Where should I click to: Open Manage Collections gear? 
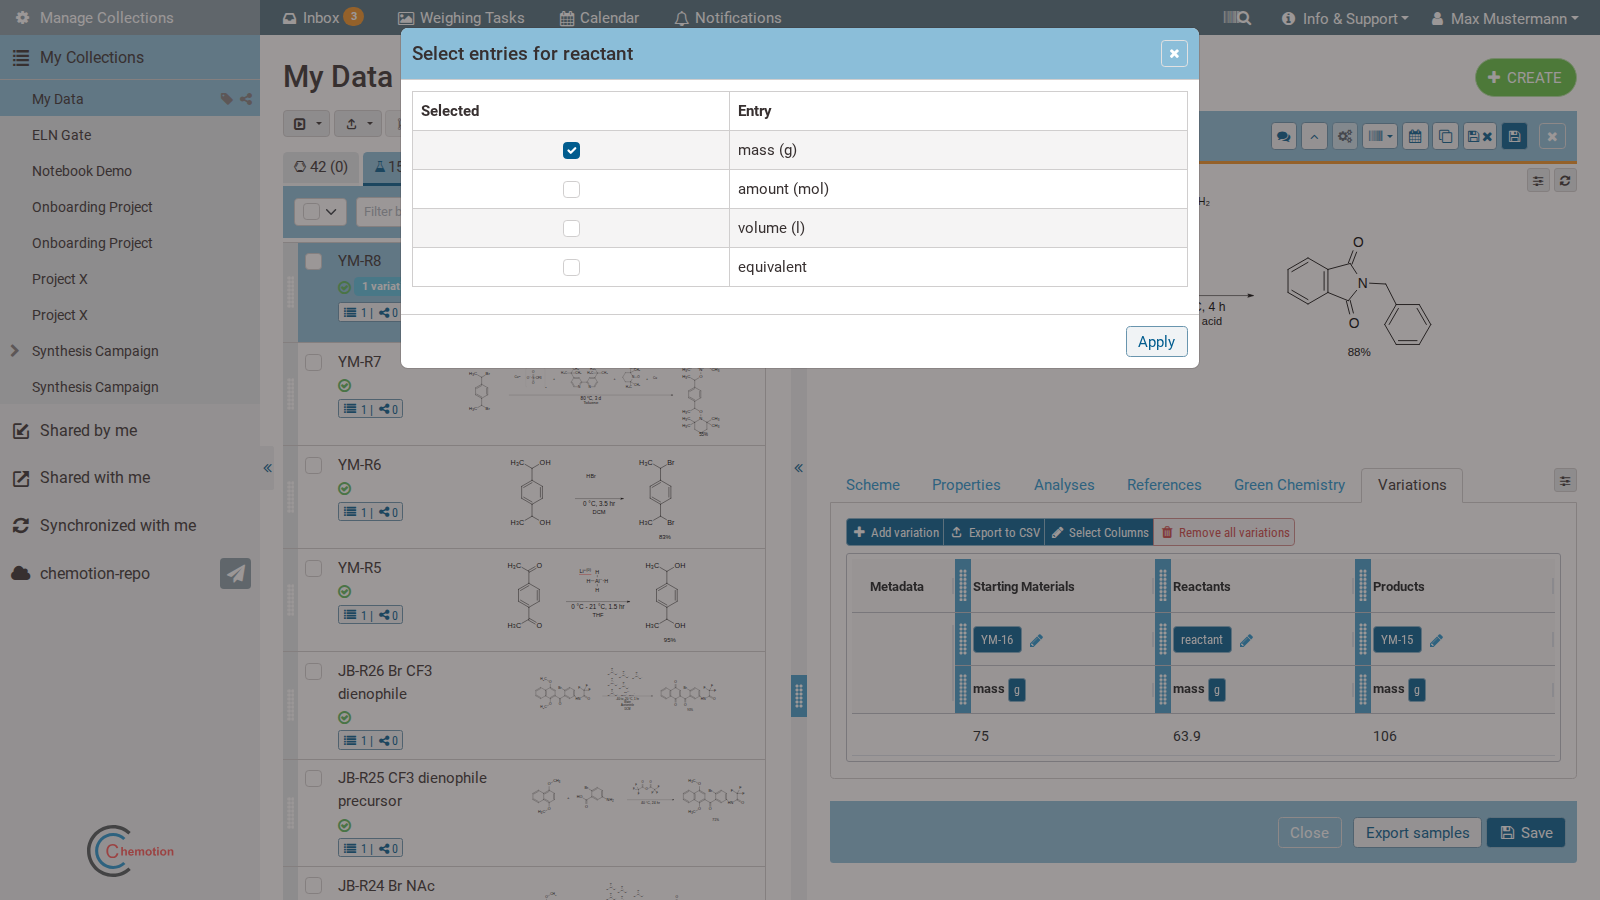[x=22, y=18]
